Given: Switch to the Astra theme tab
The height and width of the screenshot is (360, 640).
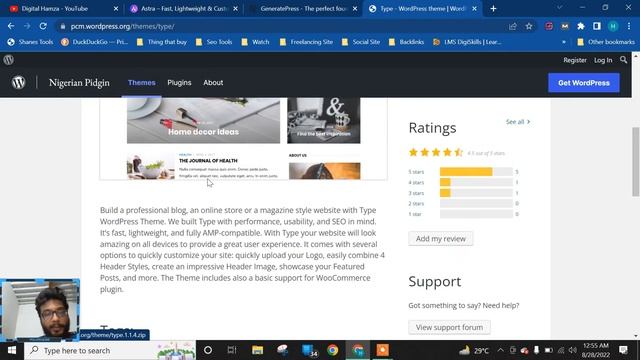Looking at the screenshot, I should coord(184,9).
